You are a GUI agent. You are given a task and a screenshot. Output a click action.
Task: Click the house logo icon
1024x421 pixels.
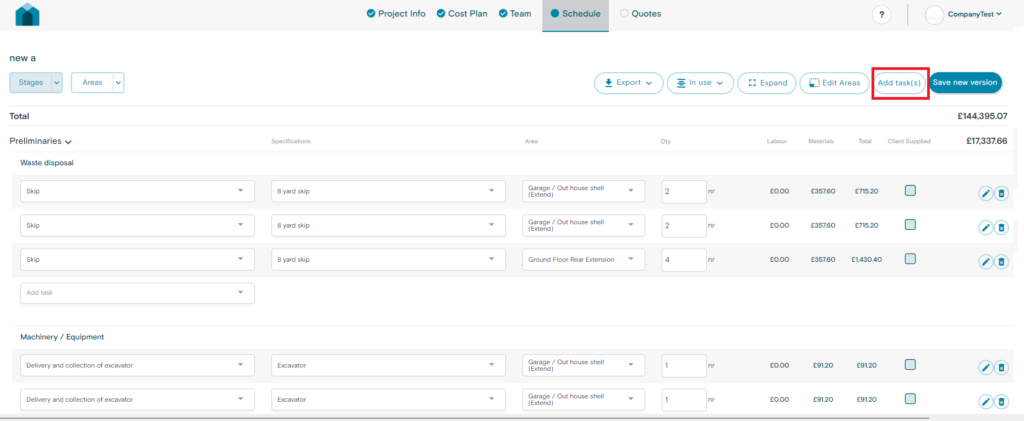click(27, 14)
